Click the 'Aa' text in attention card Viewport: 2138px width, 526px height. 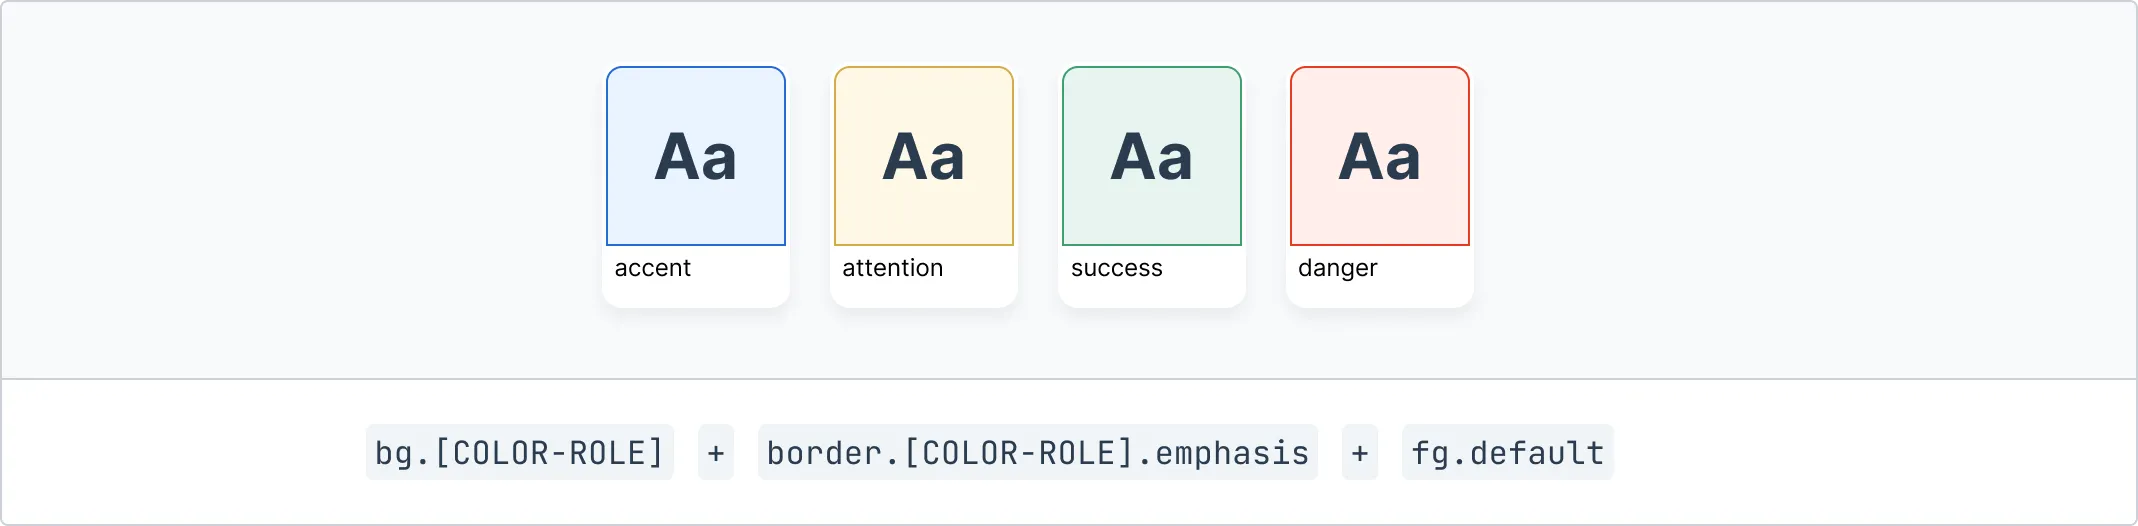click(924, 158)
